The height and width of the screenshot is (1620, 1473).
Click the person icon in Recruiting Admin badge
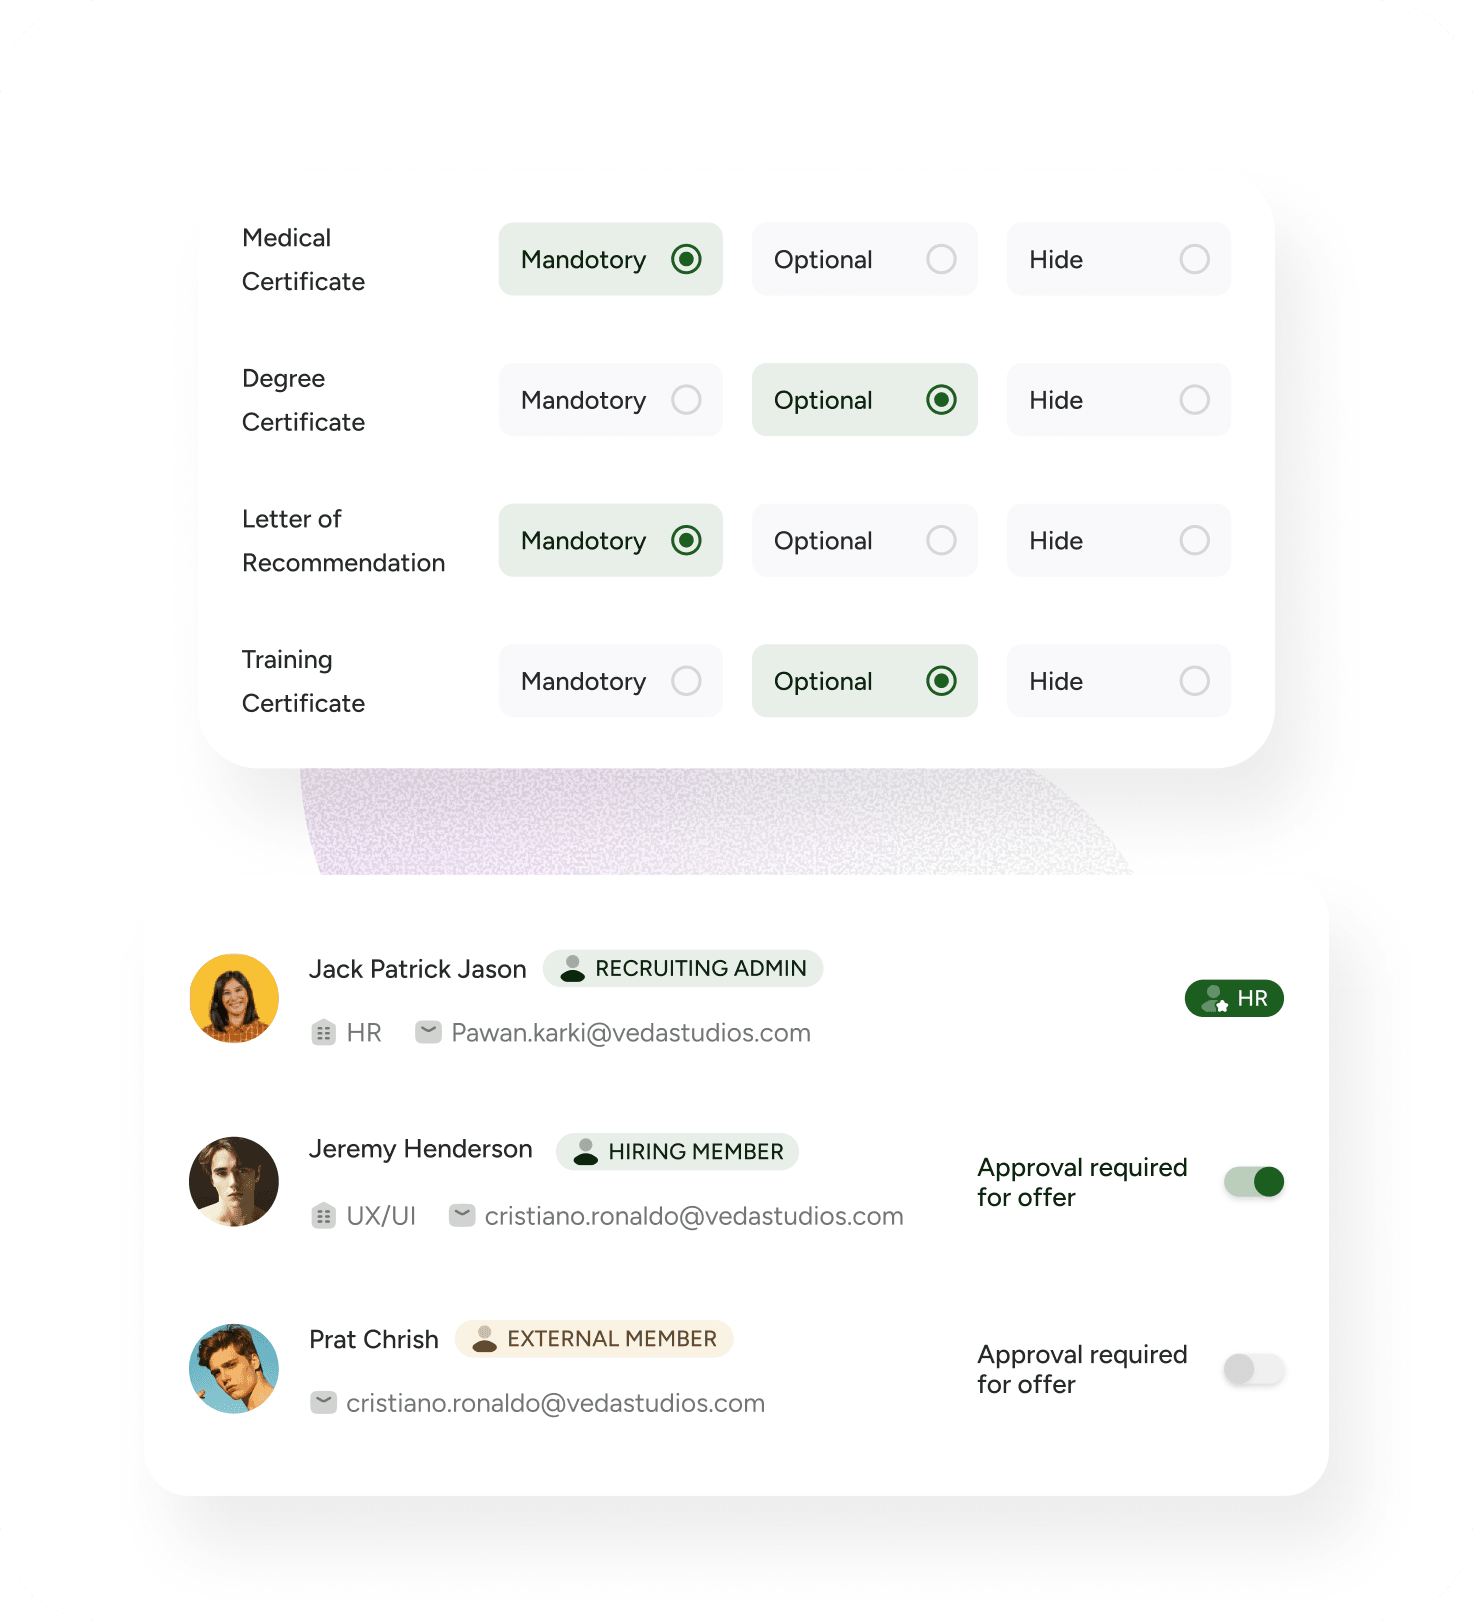coord(572,968)
